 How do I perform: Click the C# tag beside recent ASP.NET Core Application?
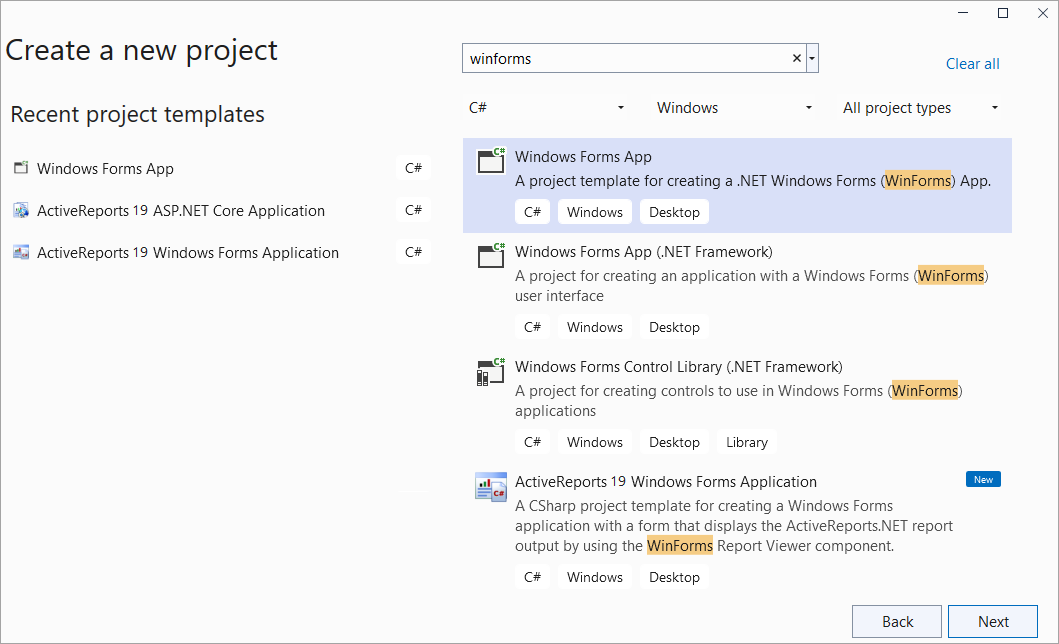coord(413,210)
